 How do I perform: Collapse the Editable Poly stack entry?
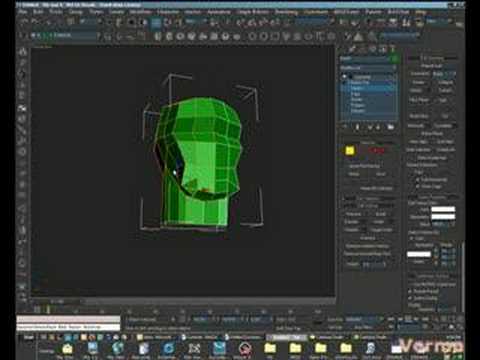tap(345, 83)
